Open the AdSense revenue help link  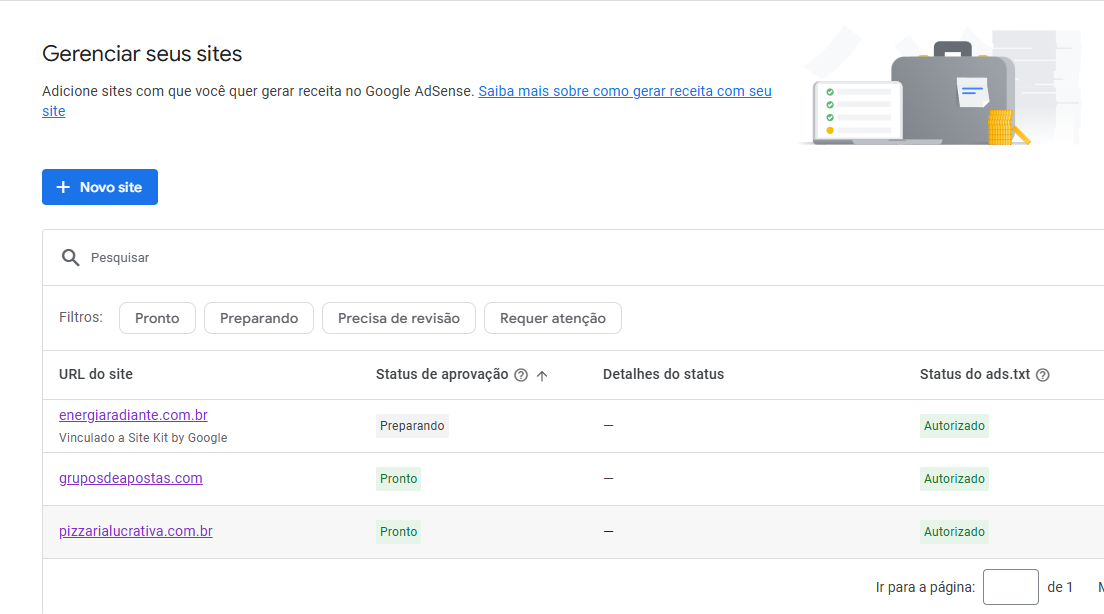[625, 92]
